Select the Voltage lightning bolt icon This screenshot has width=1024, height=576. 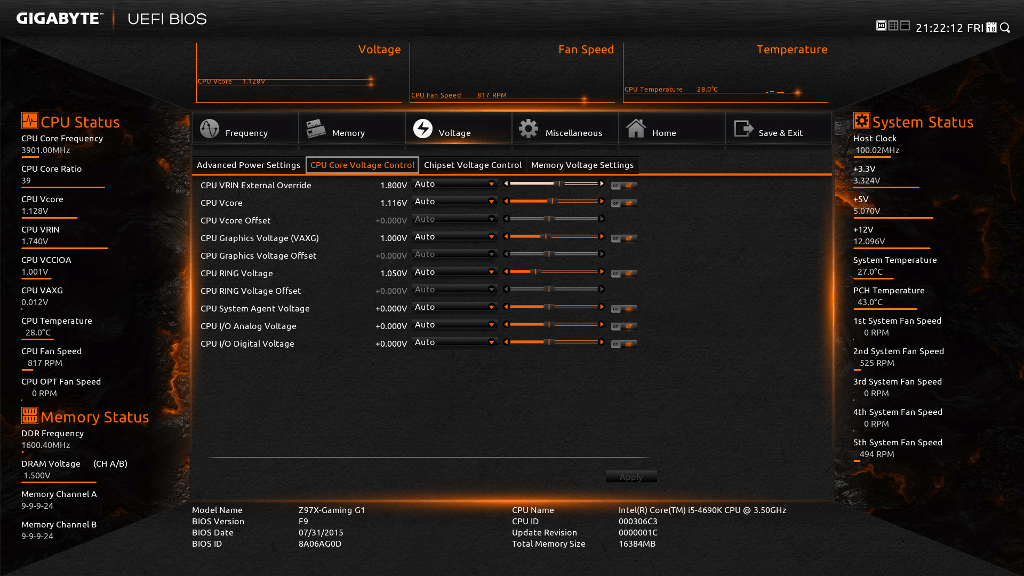423,129
